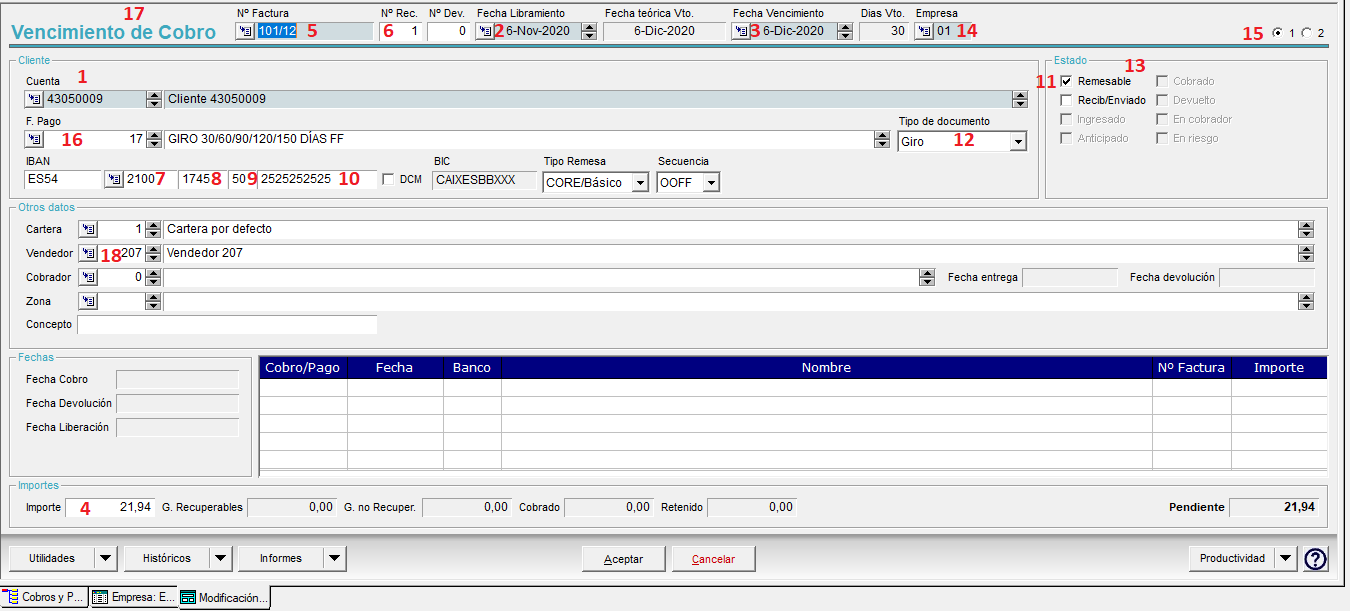Open Tipo de documento dropdown showing Giro
The image size is (1350, 611).
[1018, 142]
